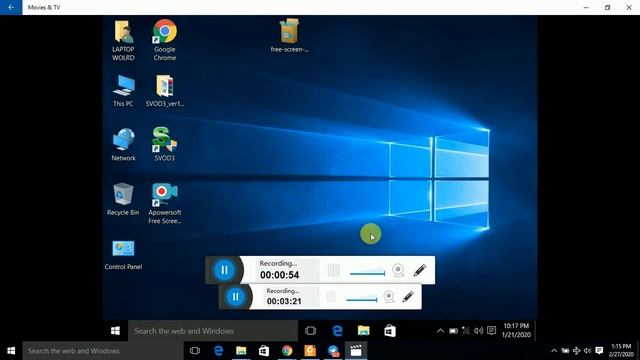640x360 pixels.
Task: Open Task View in the recorded video taskbar
Action: tap(311, 331)
